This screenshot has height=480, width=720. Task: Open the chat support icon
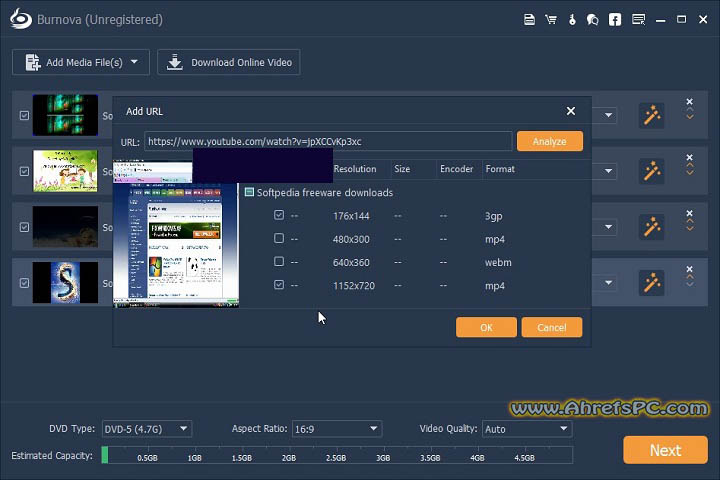pyautogui.click(x=592, y=20)
